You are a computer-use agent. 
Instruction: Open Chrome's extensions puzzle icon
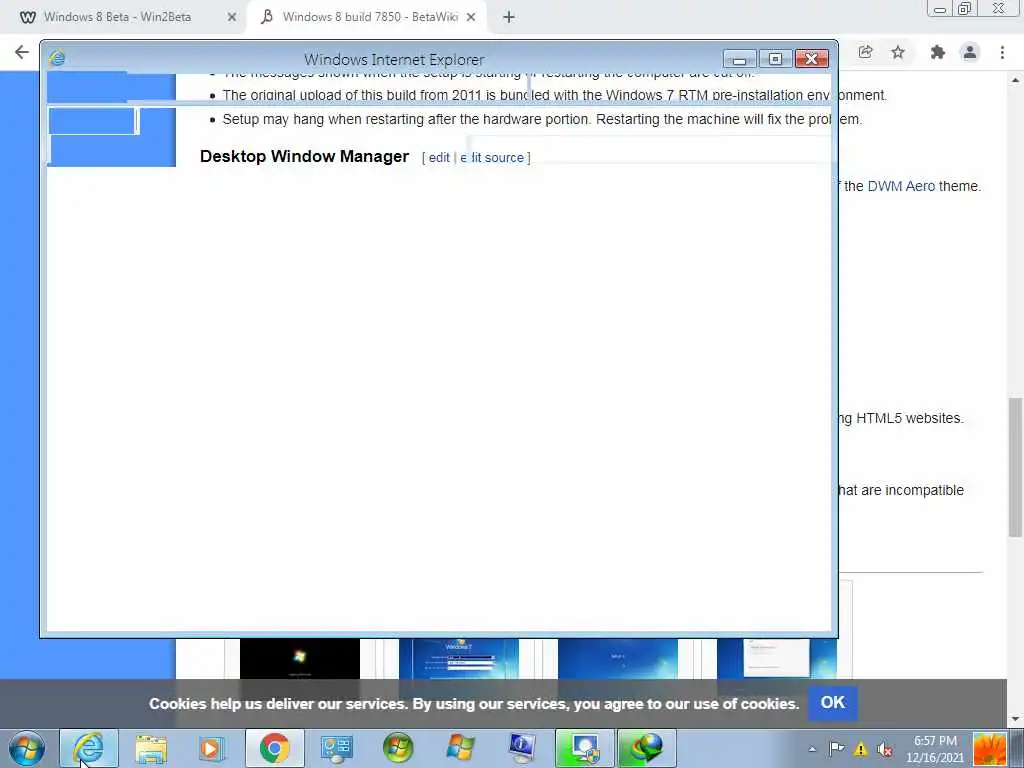[x=938, y=52]
